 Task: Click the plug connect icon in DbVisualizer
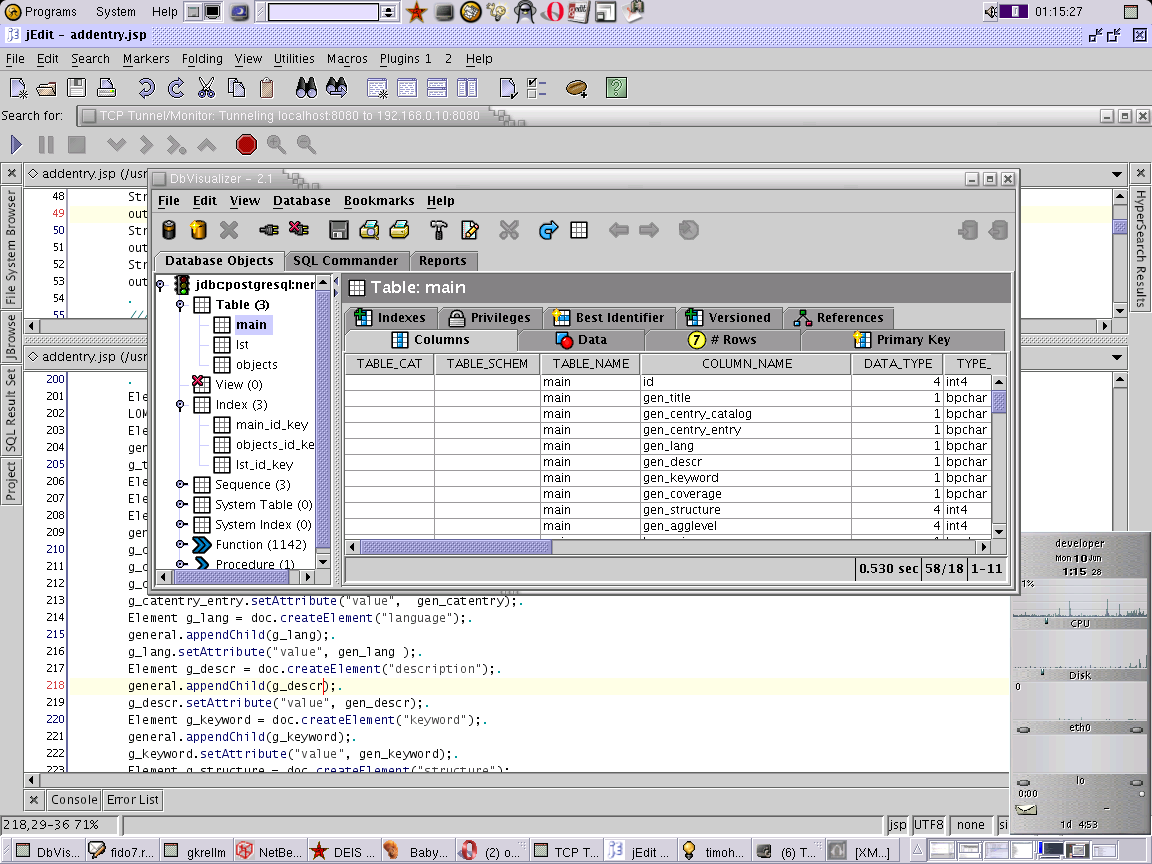point(269,231)
